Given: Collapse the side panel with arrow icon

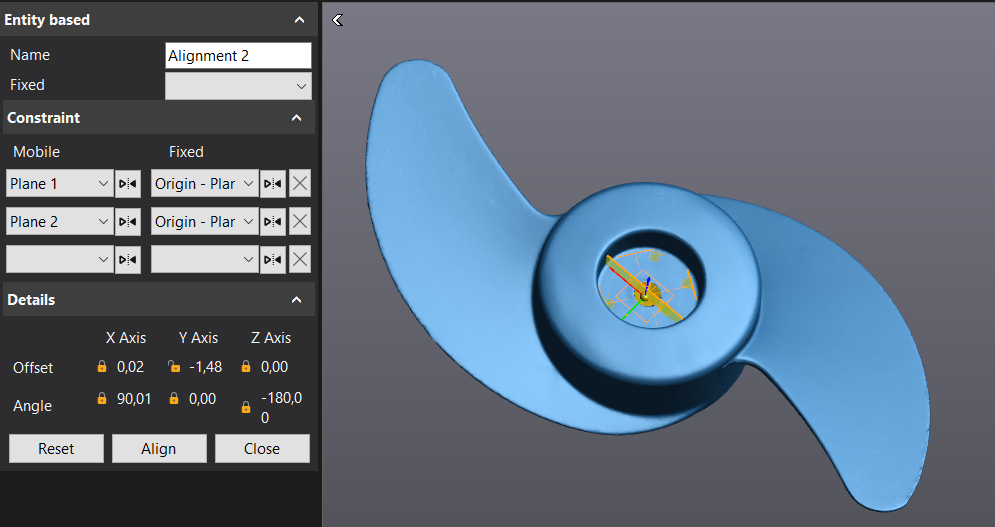Looking at the screenshot, I should (x=338, y=20).
